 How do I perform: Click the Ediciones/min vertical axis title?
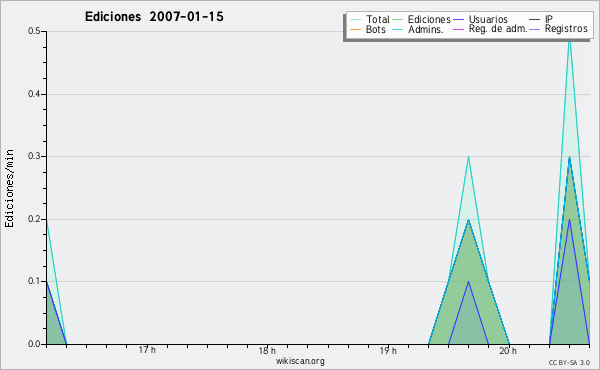point(9,188)
